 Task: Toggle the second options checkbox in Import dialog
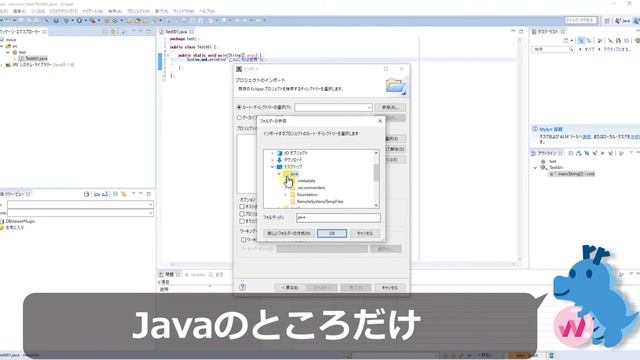click(242, 214)
